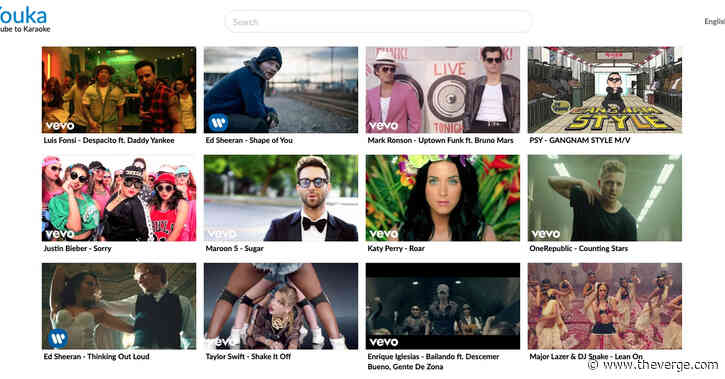Click the vevo logo on the Sugar thumbnail

coord(222,234)
